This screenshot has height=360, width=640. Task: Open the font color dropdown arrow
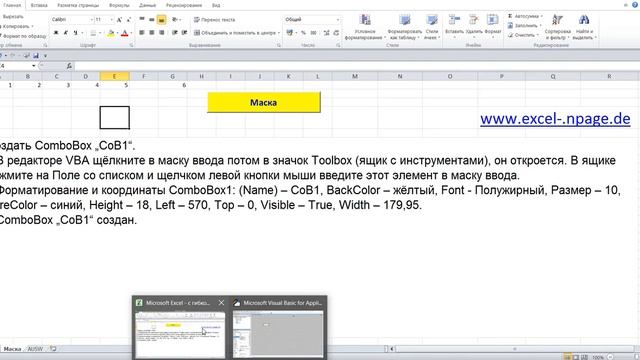[131, 33]
